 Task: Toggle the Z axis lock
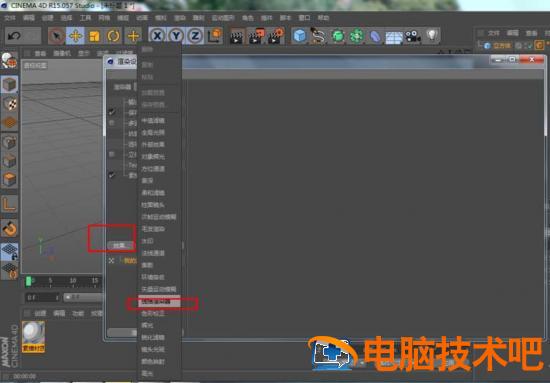click(x=195, y=36)
